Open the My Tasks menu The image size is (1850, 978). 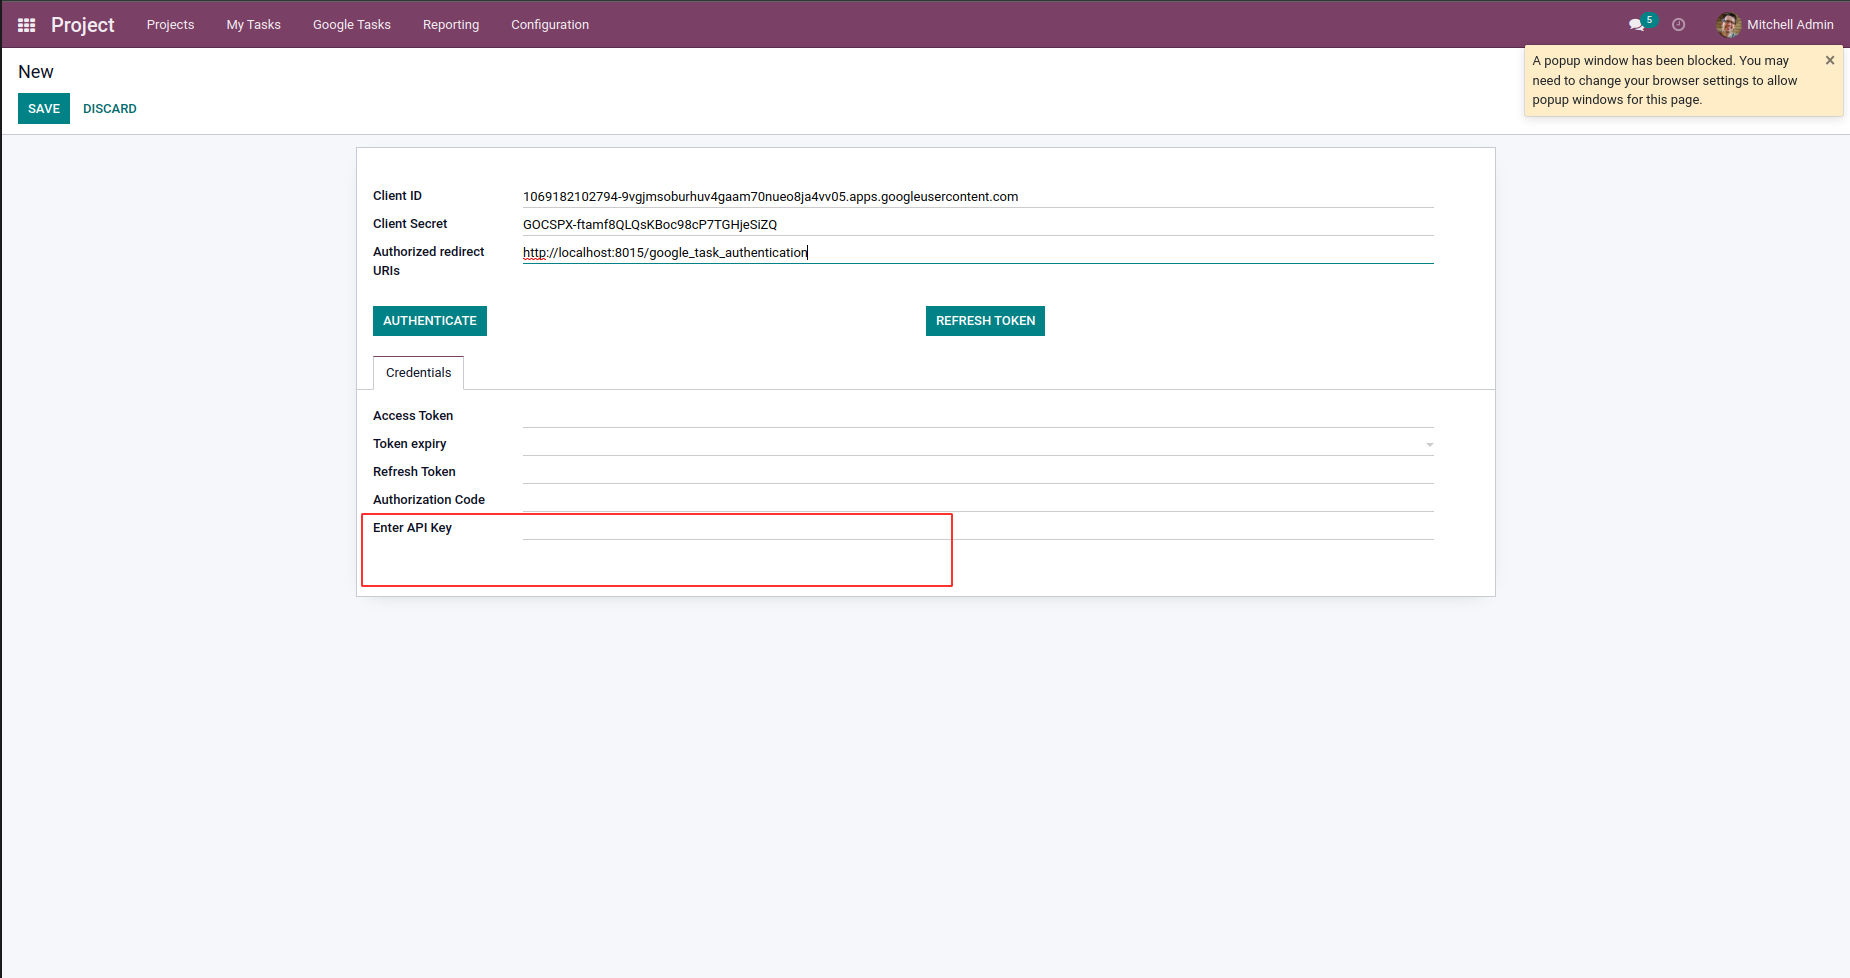pyautogui.click(x=254, y=25)
